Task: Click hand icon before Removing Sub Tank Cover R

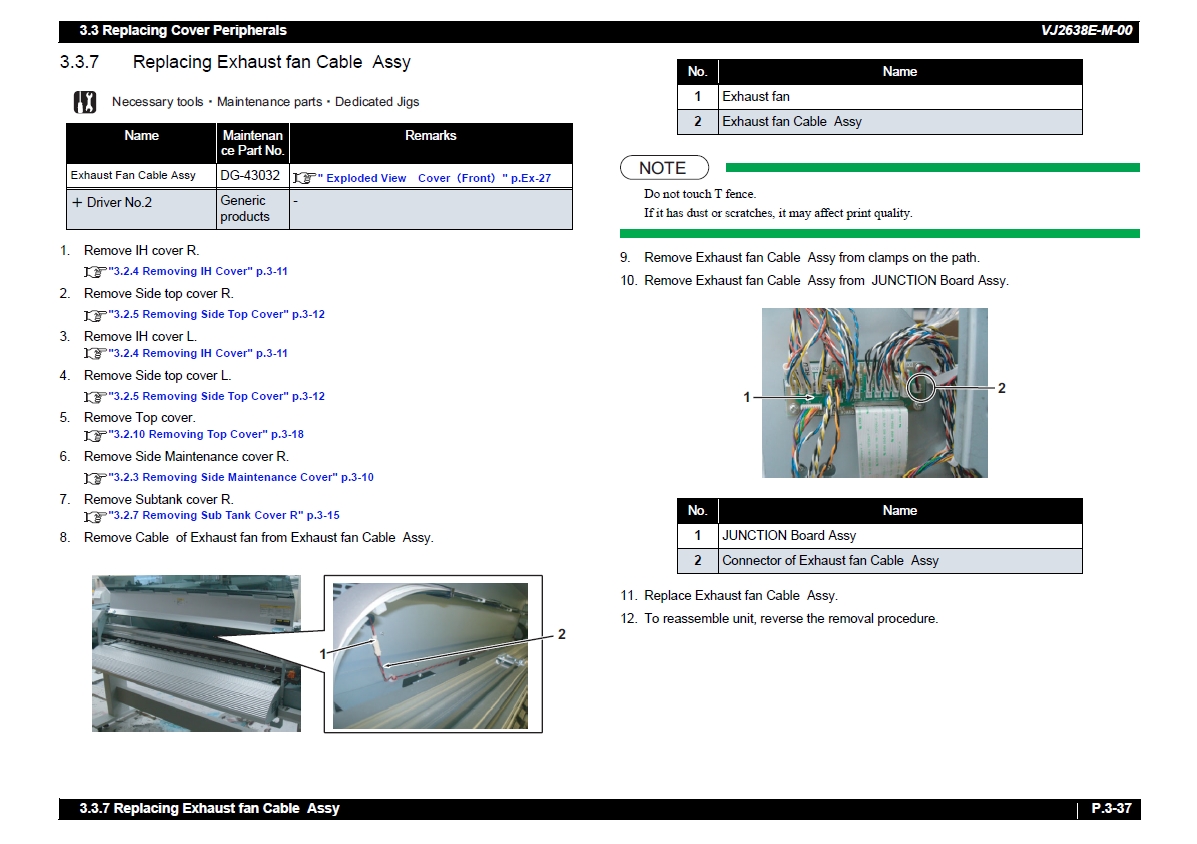Action: pos(95,516)
